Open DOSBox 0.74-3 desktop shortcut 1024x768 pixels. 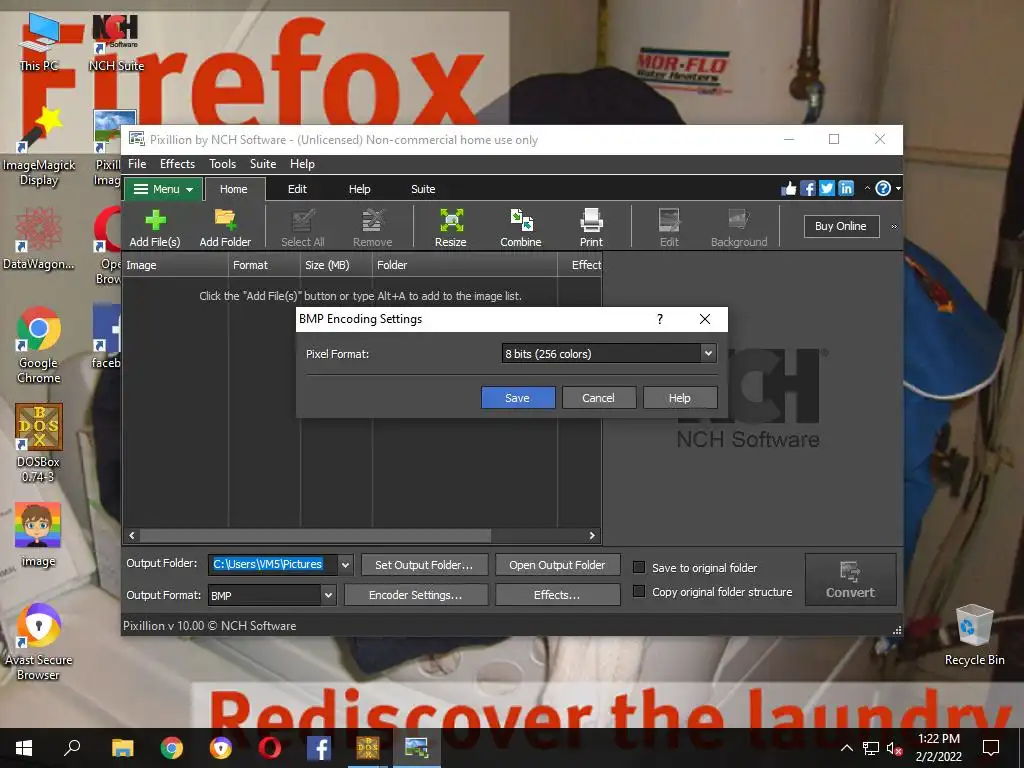pyautogui.click(x=39, y=443)
